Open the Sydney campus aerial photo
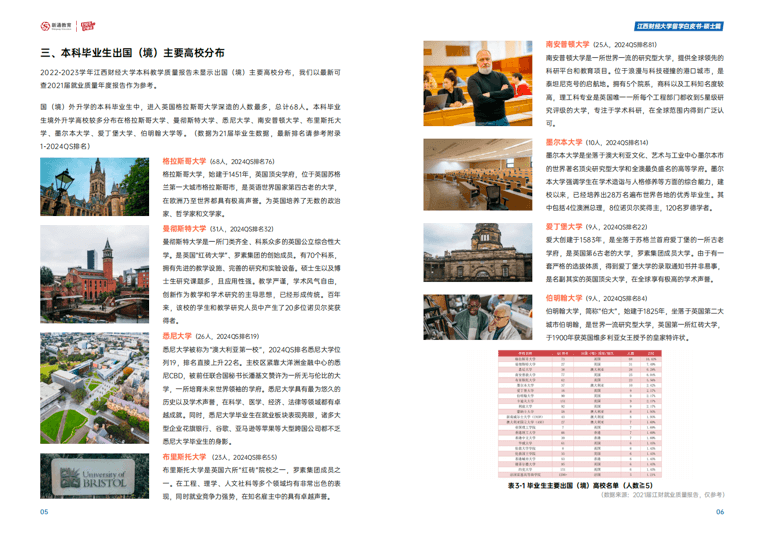Image resolution: width=763 pixels, height=536 pixels. [x=94, y=388]
